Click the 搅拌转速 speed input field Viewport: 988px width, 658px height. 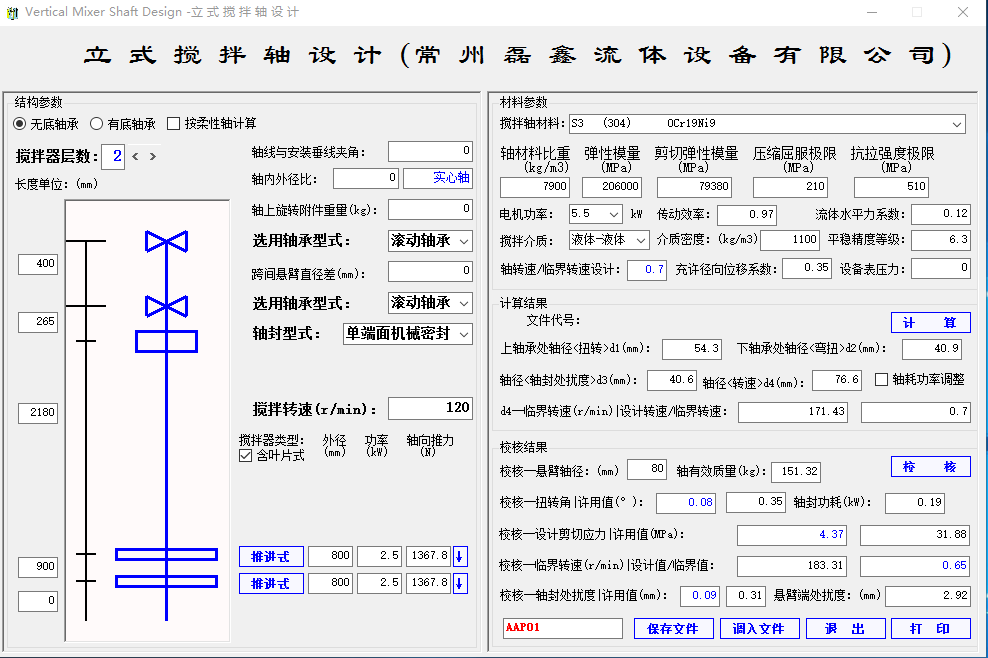(430, 408)
